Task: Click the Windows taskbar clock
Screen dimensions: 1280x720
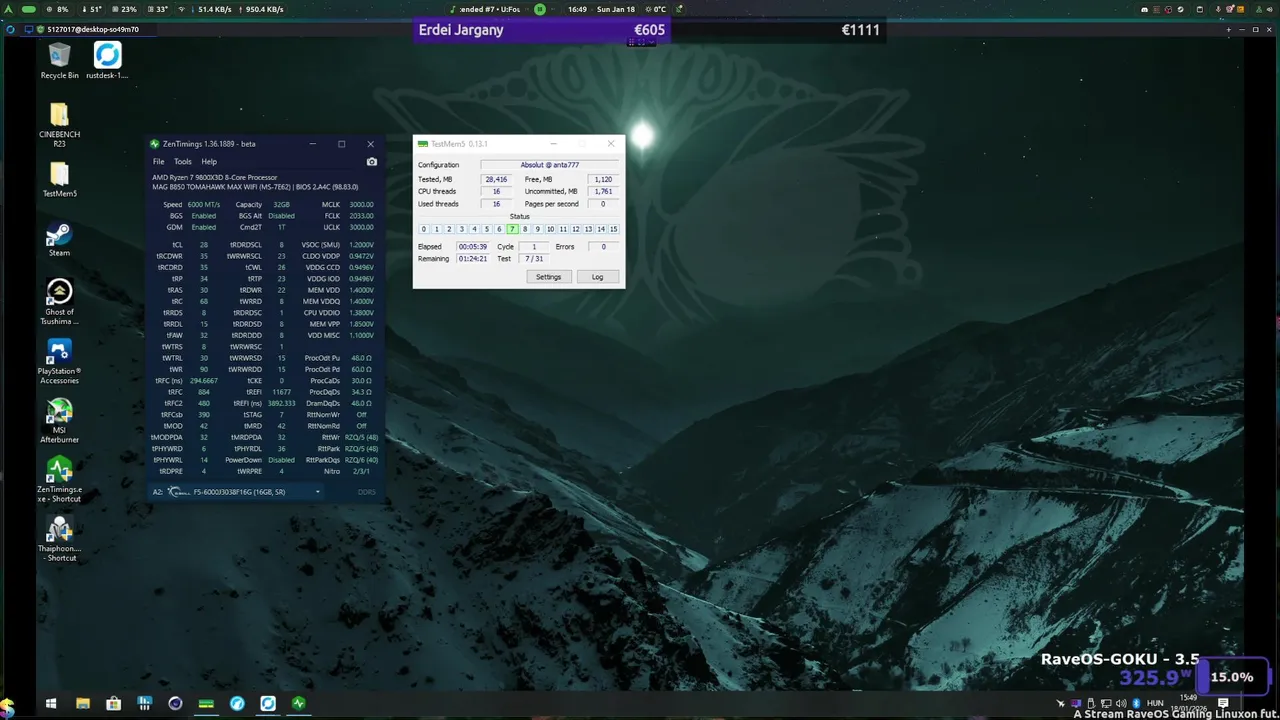Action: [1188, 703]
